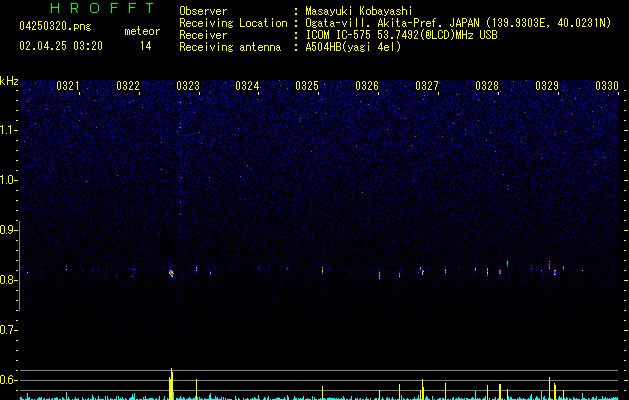Click the Receiving antenna label
The image size is (629, 400).
tap(230, 47)
